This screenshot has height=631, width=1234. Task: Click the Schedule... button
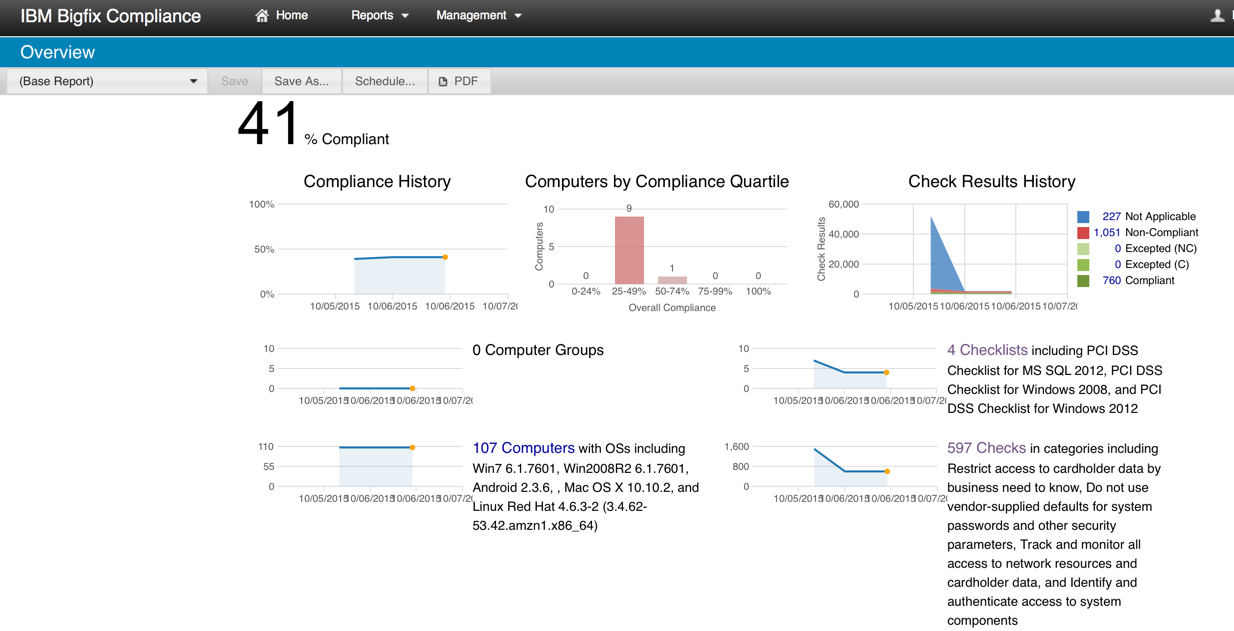[x=384, y=81]
